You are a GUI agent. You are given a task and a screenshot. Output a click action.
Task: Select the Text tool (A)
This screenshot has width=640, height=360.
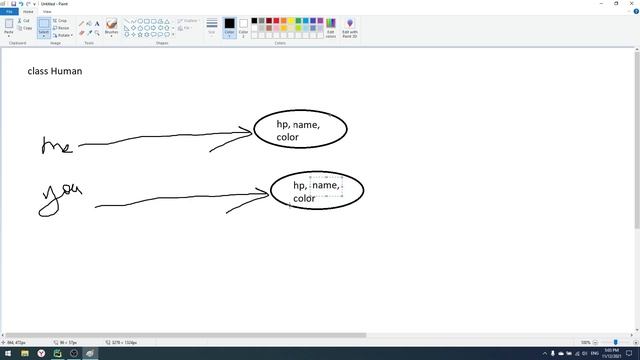[x=97, y=24]
